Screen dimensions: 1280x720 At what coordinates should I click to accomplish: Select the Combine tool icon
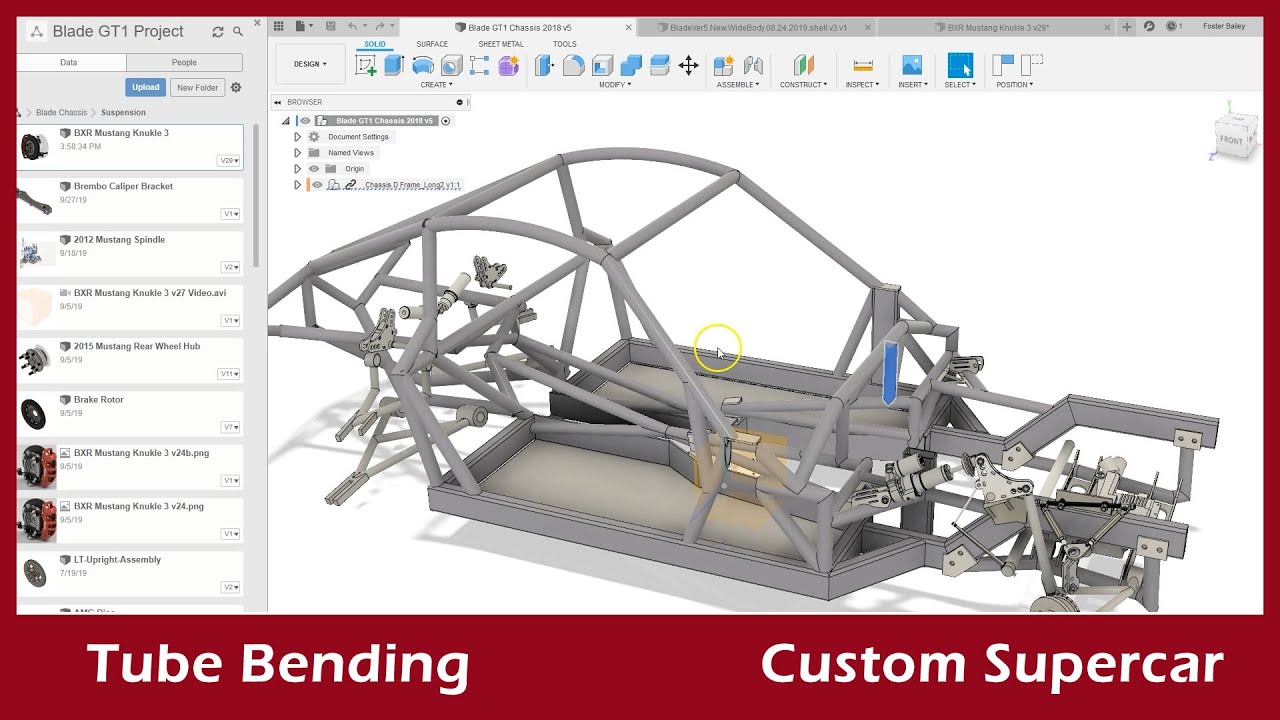pos(631,66)
